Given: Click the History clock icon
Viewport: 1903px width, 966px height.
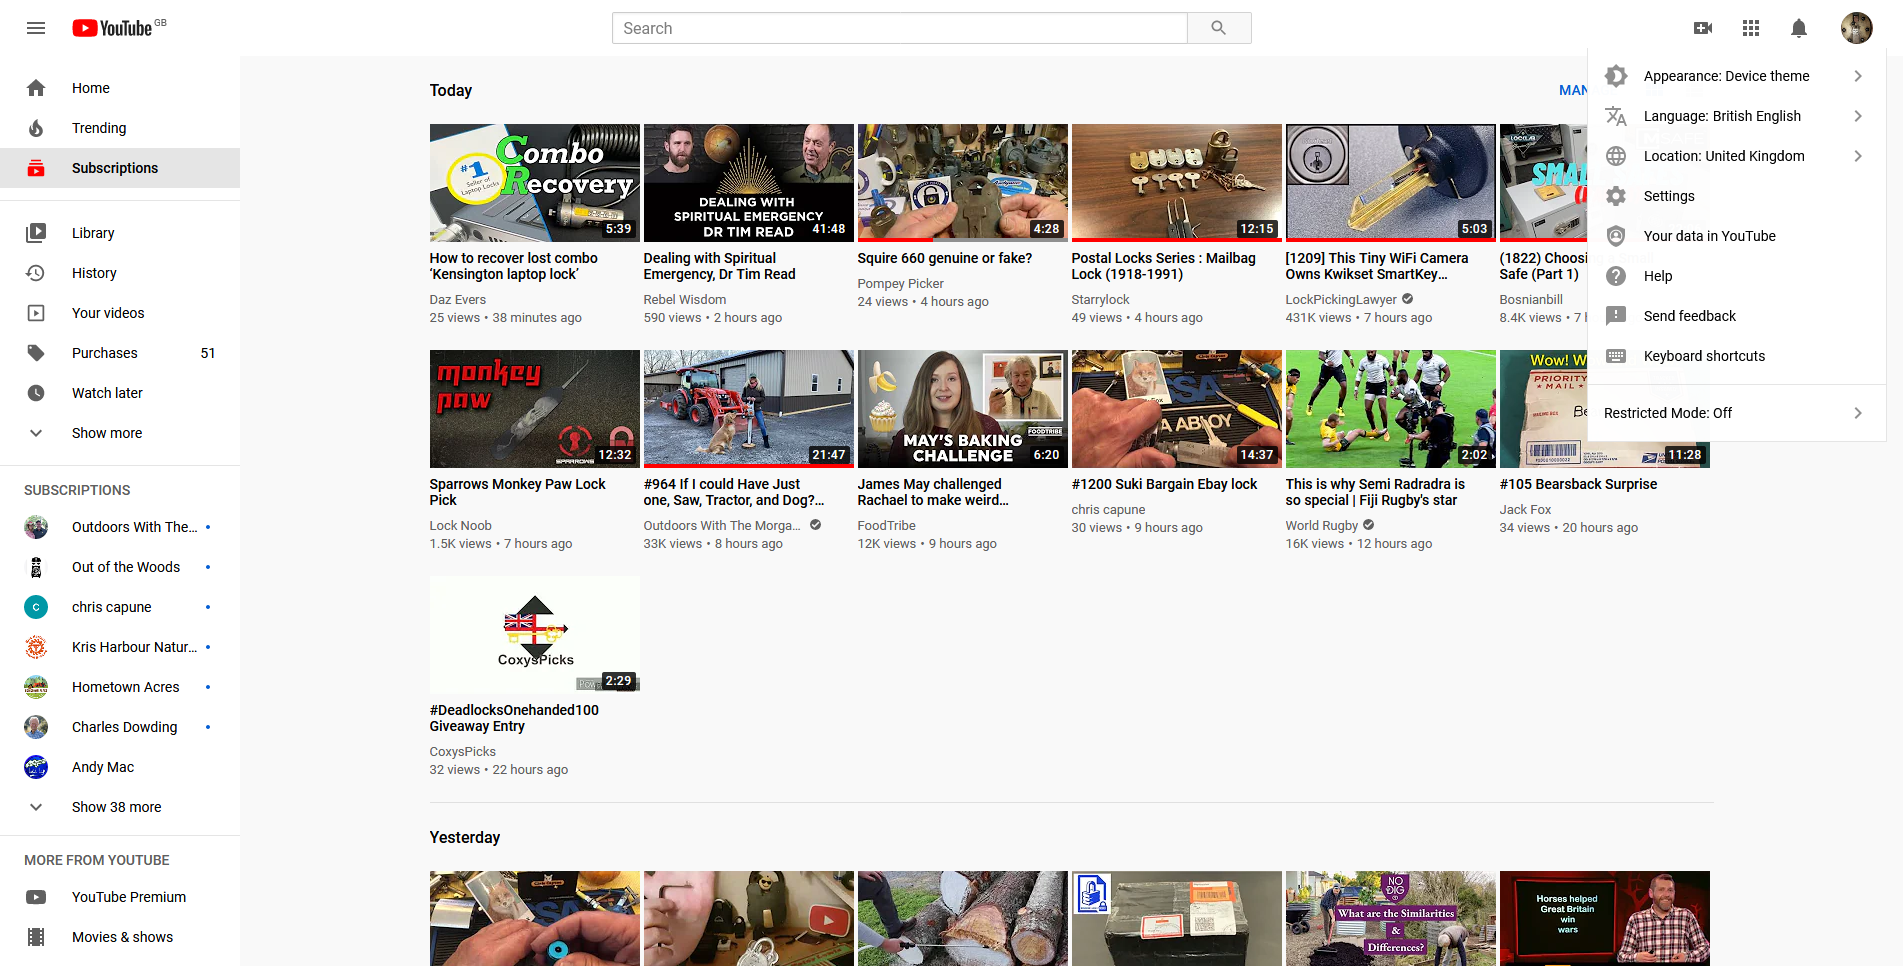Looking at the screenshot, I should pyautogui.click(x=36, y=273).
